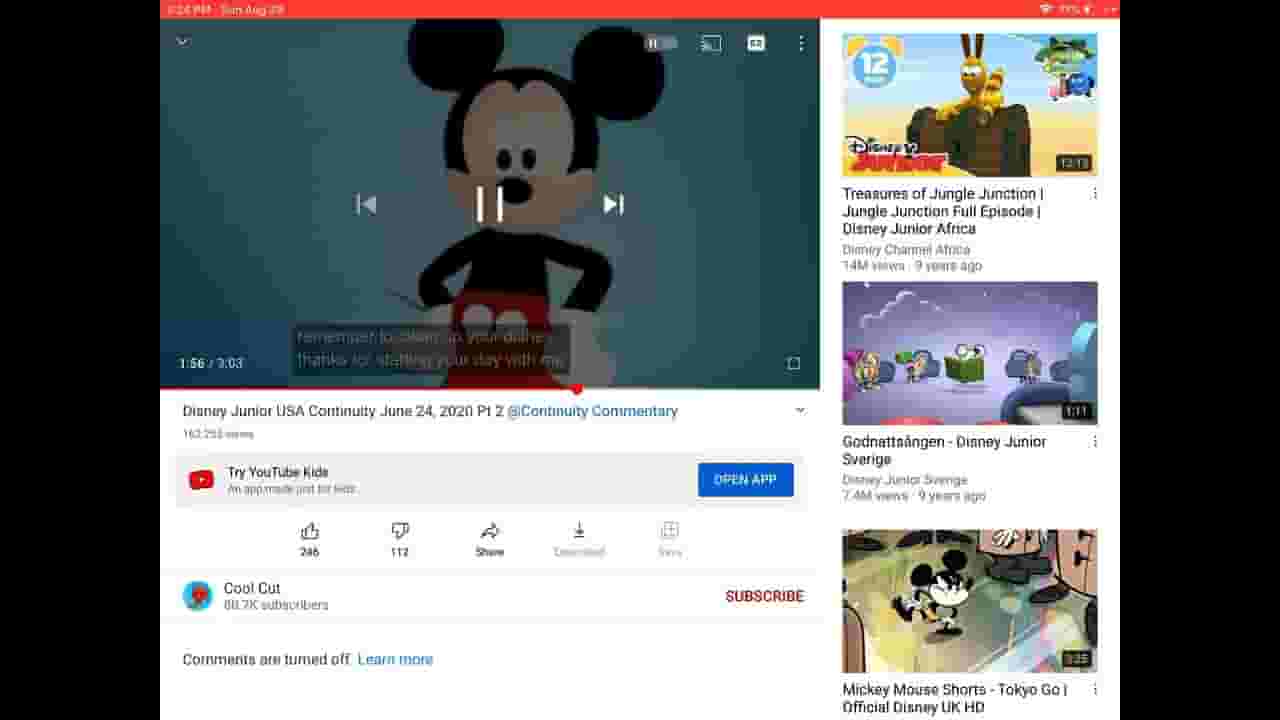
Task: Open the Learn more link about comments
Action: pos(395,659)
